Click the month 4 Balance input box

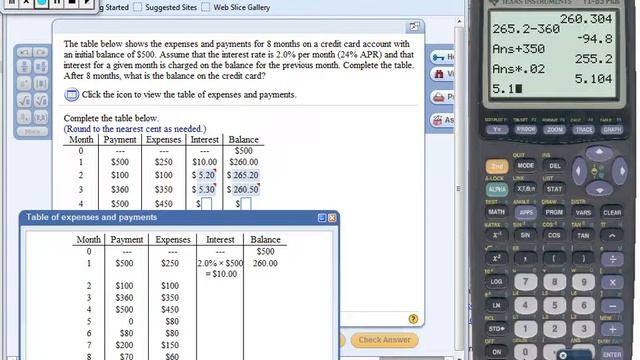(x=246, y=203)
